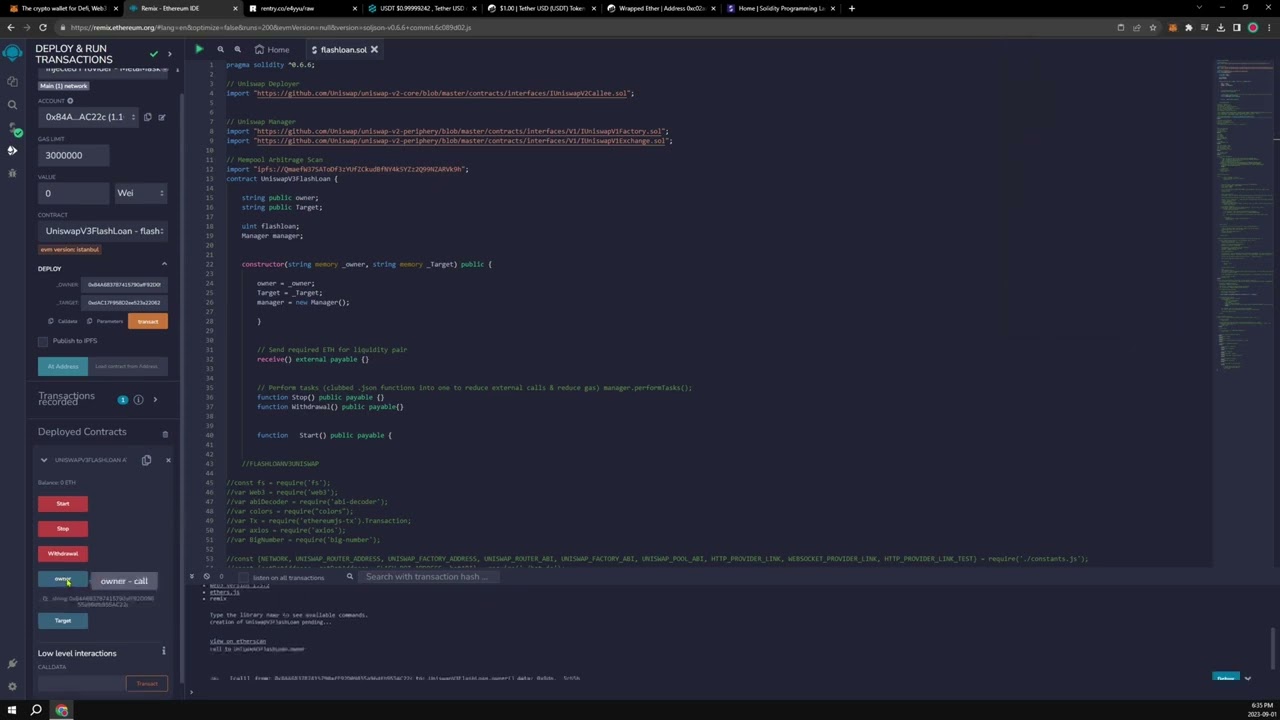The height and width of the screenshot is (720, 1280).
Task: Open the Debugger sidebar icon
Action: tap(12, 173)
